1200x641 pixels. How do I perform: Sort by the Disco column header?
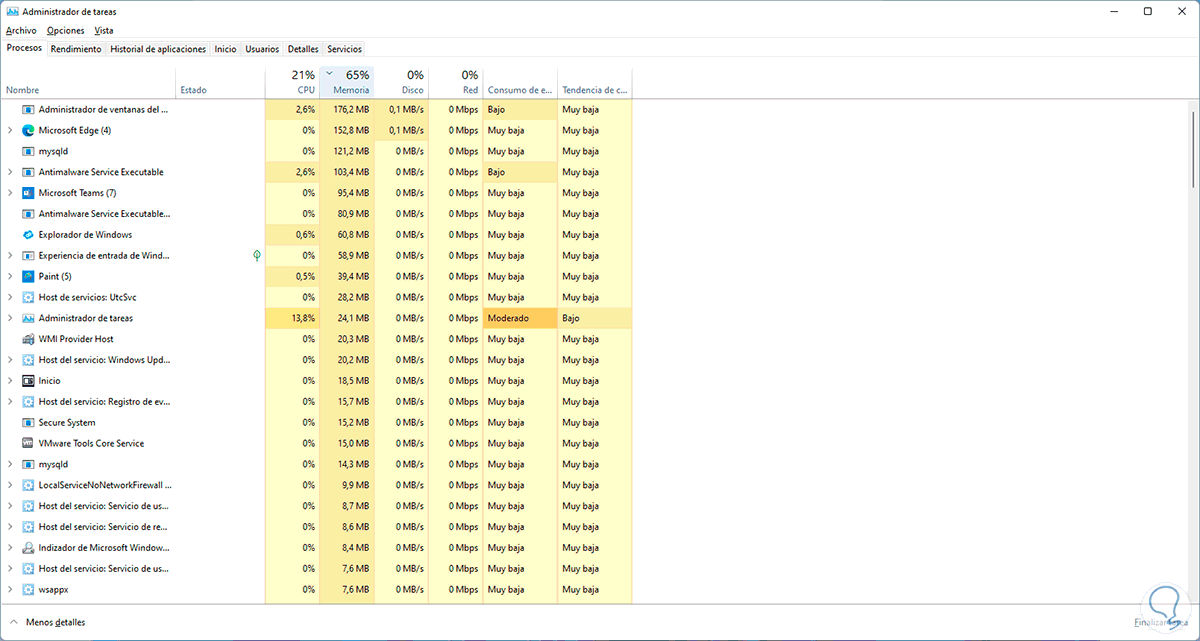tap(401, 82)
